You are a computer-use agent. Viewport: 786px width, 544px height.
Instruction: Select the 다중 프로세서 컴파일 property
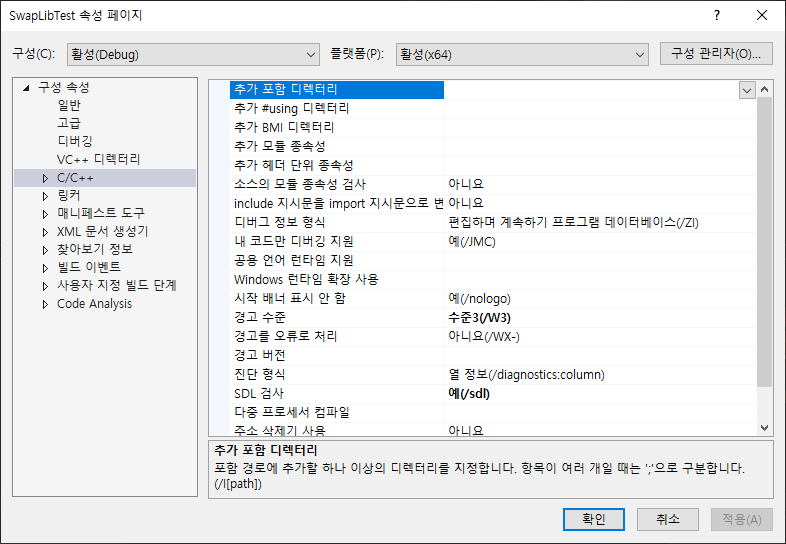(x=337, y=413)
